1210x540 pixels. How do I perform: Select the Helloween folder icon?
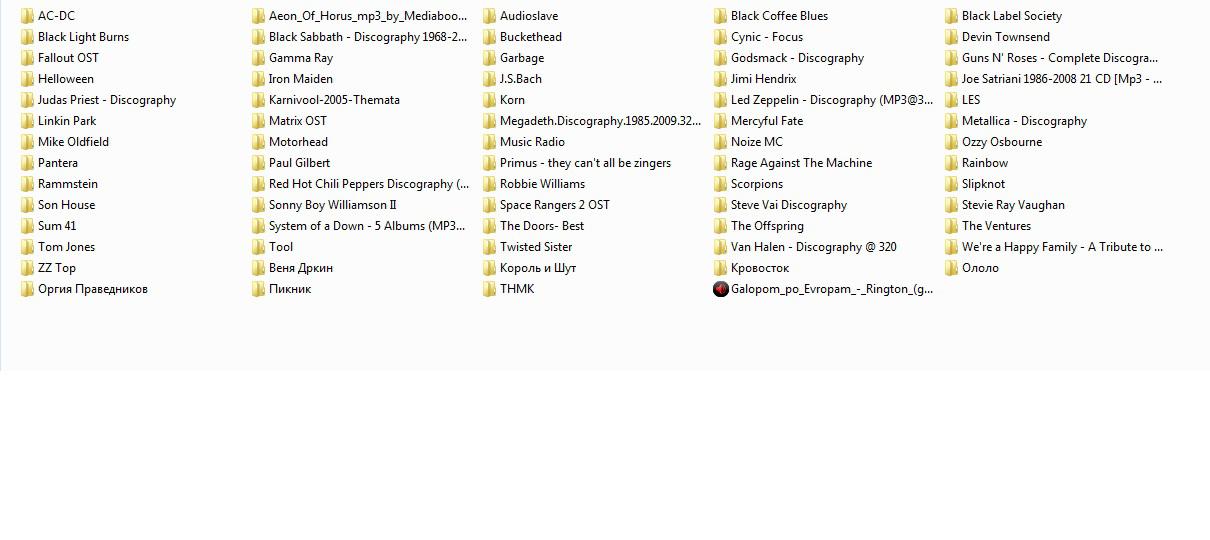[27, 79]
